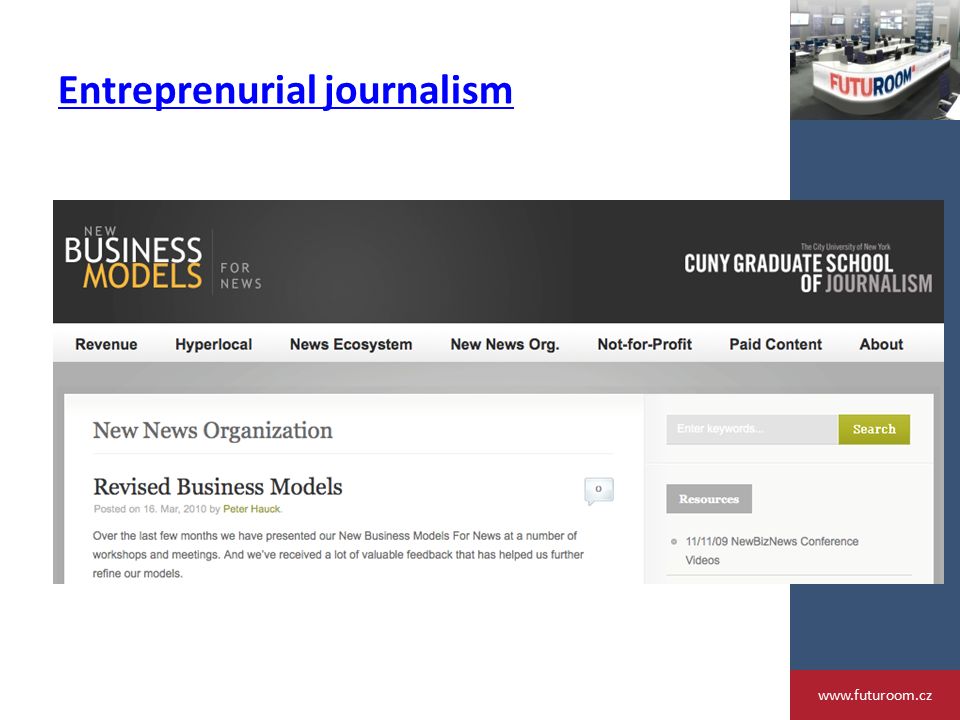Open the Revenue menu item
The width and height of the screenshot is (960, 720).
pos(106,344)
